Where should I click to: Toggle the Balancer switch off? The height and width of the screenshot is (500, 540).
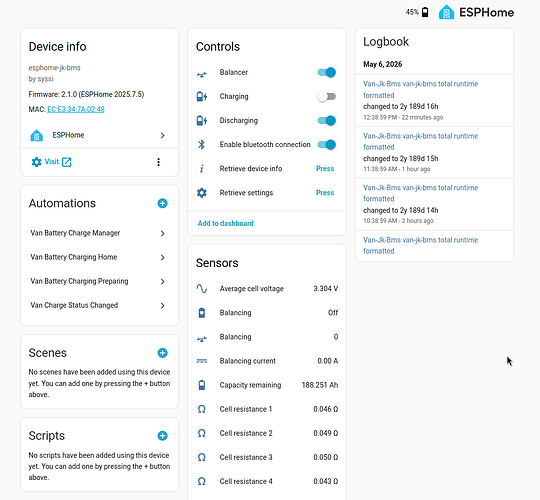(x=326, y=72)
